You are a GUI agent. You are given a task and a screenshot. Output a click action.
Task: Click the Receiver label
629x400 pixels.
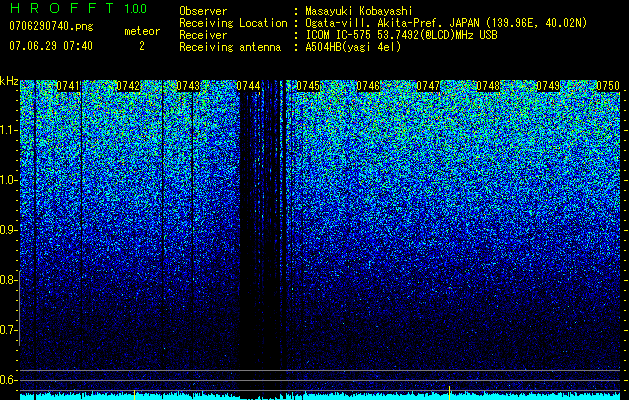pyautogui.click(x=203, y=35)
